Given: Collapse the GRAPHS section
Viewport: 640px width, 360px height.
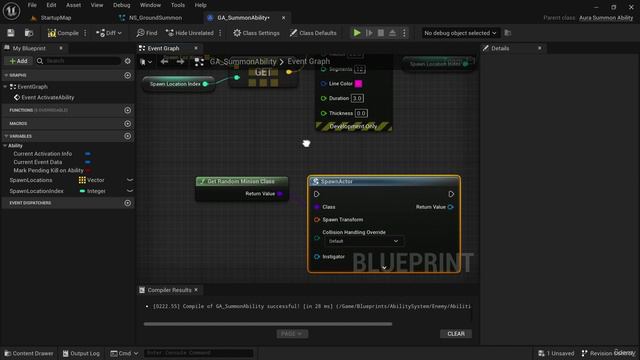Looking at the screenshot, I should (x=6, y=76).
